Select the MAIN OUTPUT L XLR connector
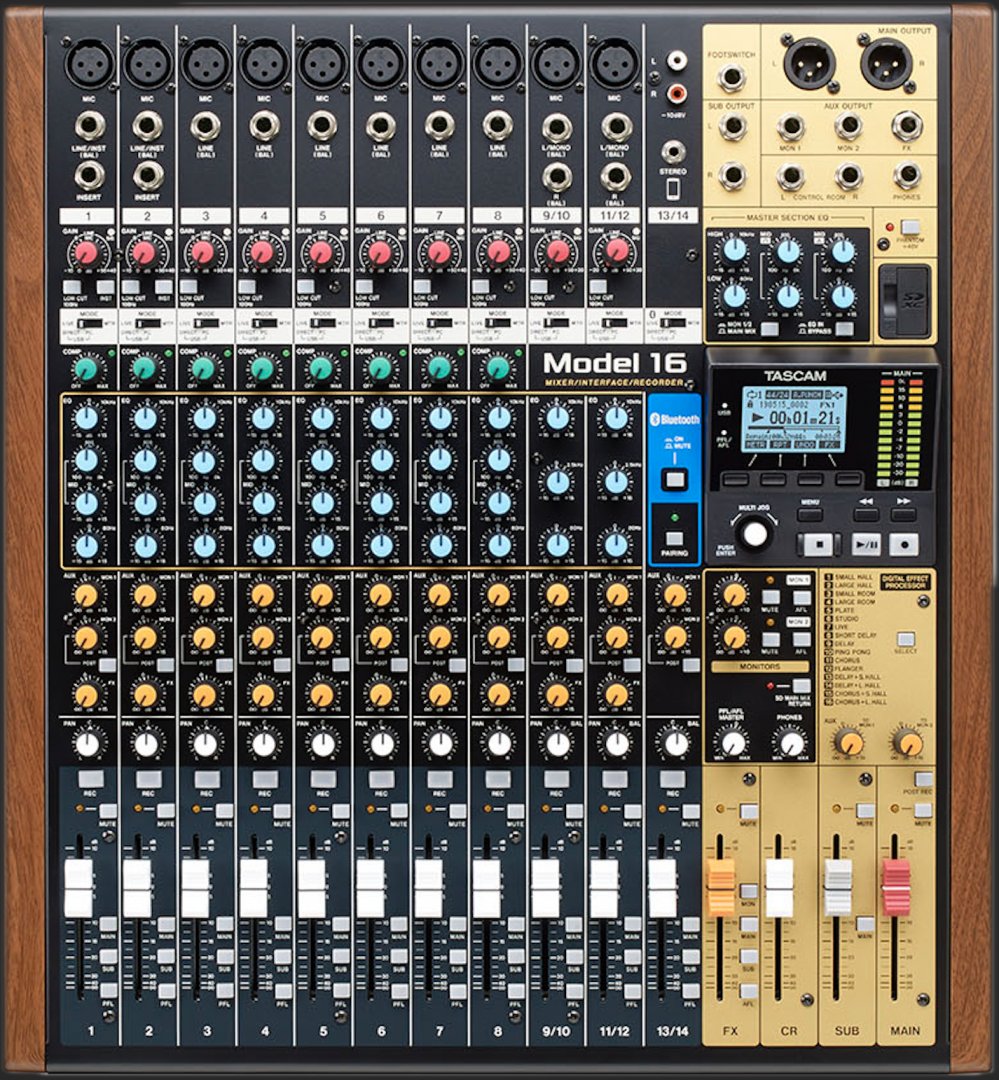Viewport: 999px width, 1080px height. pyautogui.click(x=810, y=62)
